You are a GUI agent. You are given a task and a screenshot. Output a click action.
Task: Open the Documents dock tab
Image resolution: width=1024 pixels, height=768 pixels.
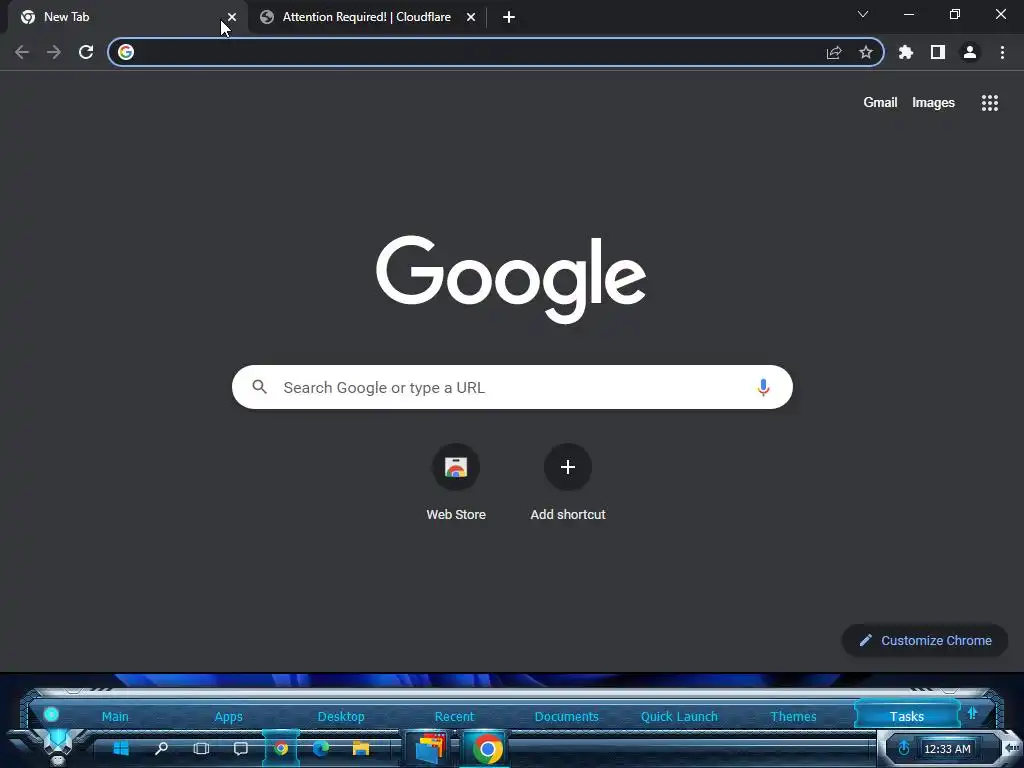coord(566,716)
